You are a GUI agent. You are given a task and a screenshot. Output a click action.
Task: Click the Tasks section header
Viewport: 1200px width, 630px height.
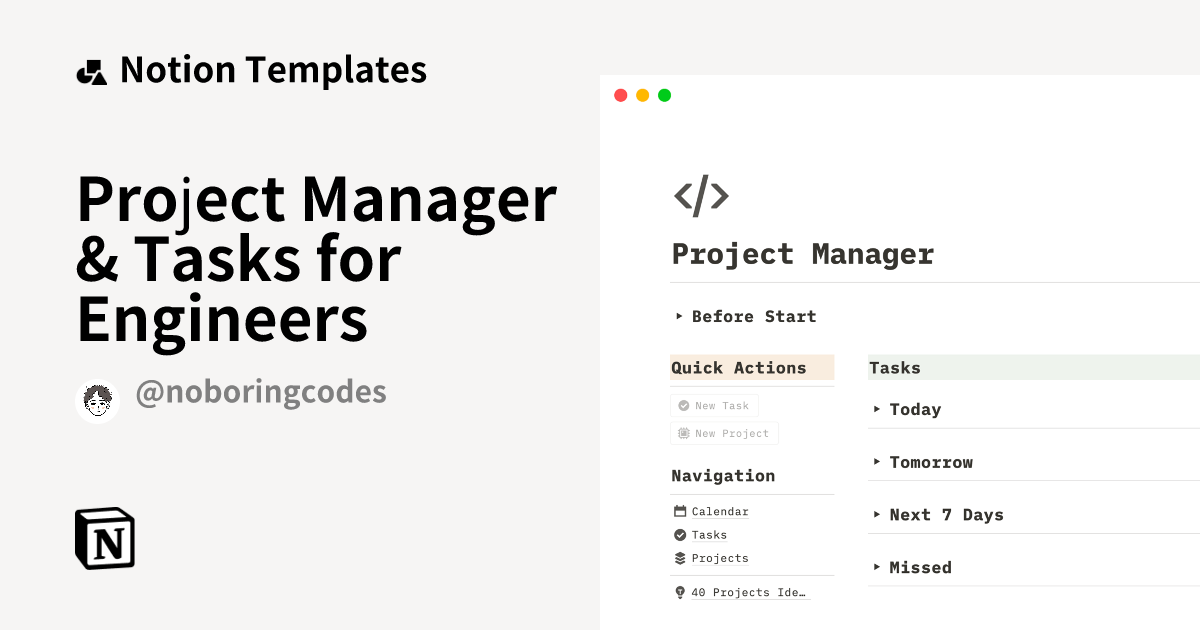pyautogui.click(x=895, y=368)
